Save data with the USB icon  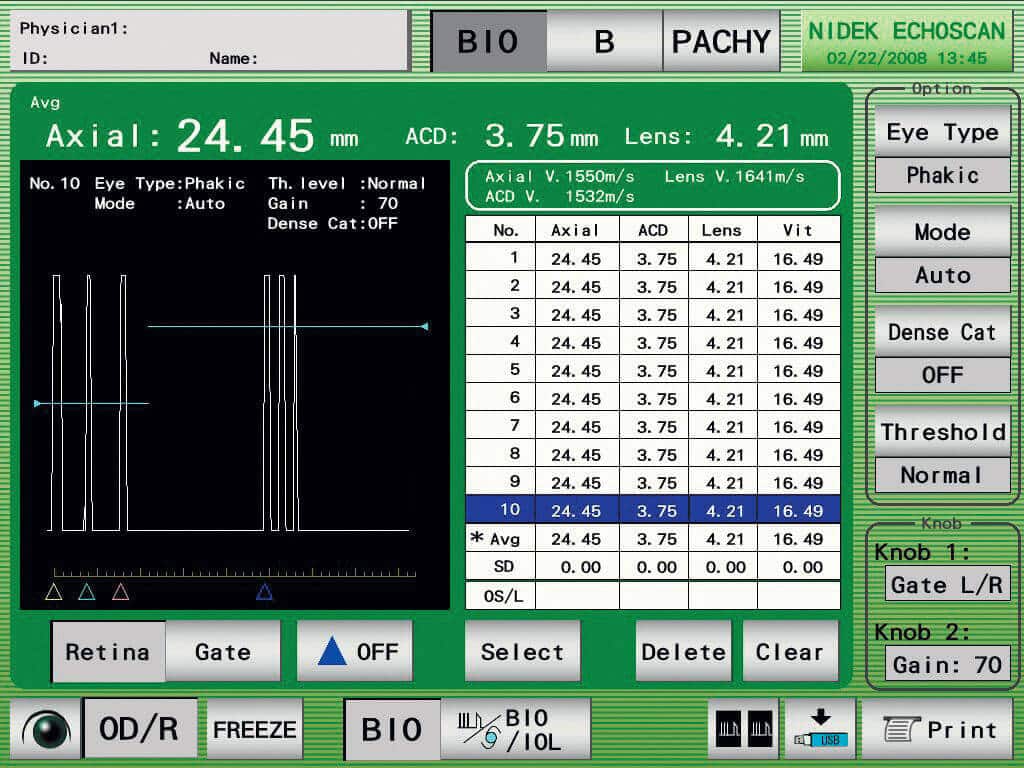pos(820,729)
